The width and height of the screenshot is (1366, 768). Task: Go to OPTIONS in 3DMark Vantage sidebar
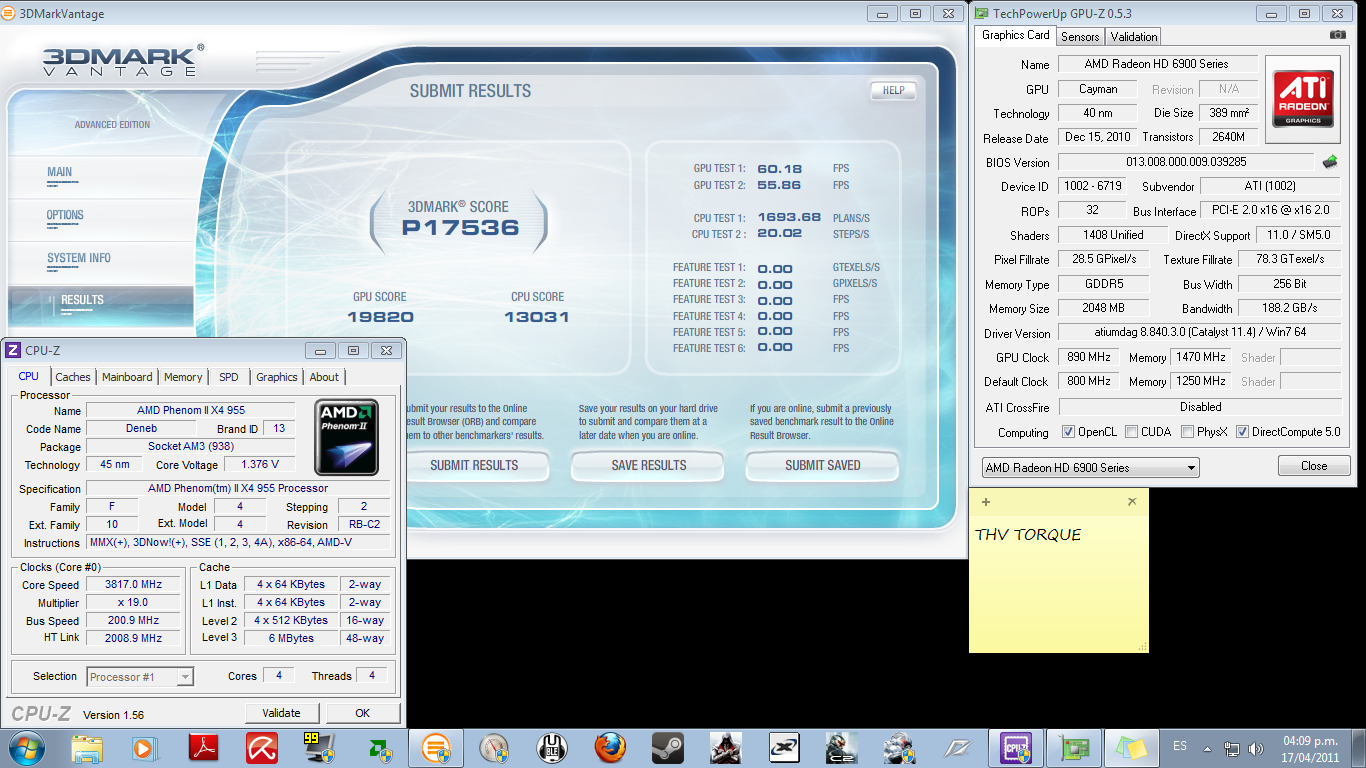coord(65,215)
